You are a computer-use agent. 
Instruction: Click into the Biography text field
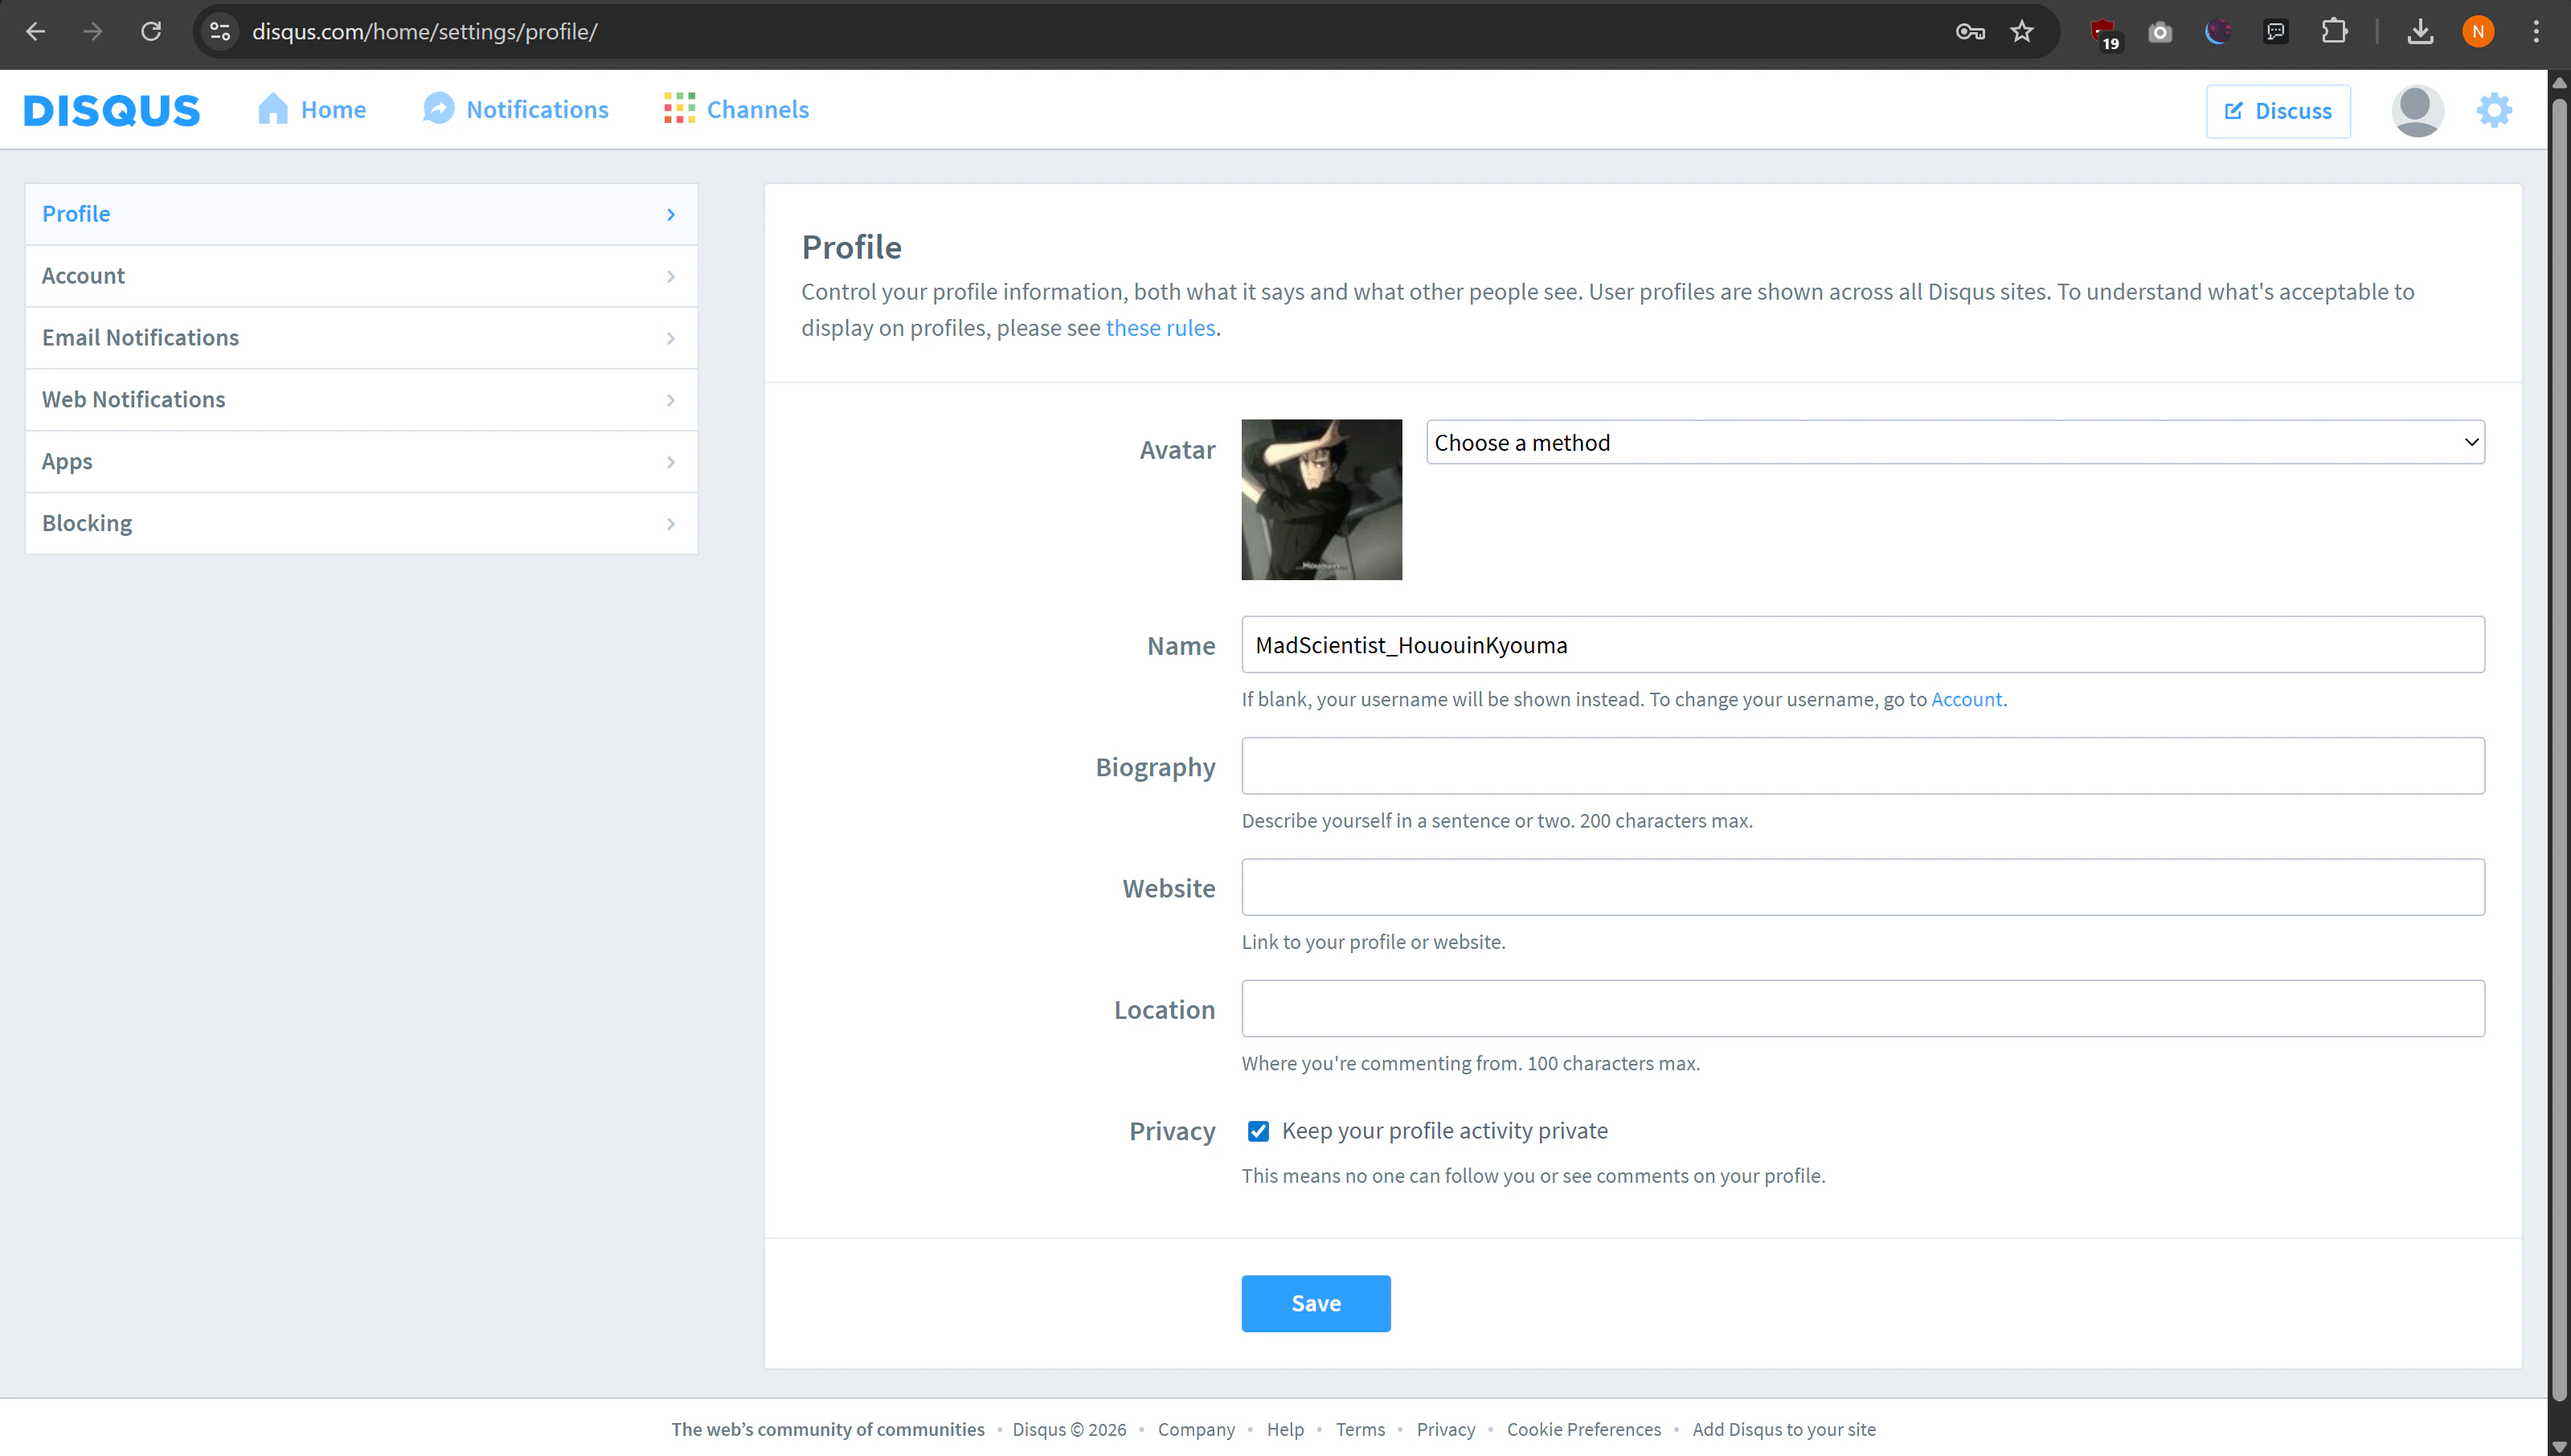pos(1862,766)
